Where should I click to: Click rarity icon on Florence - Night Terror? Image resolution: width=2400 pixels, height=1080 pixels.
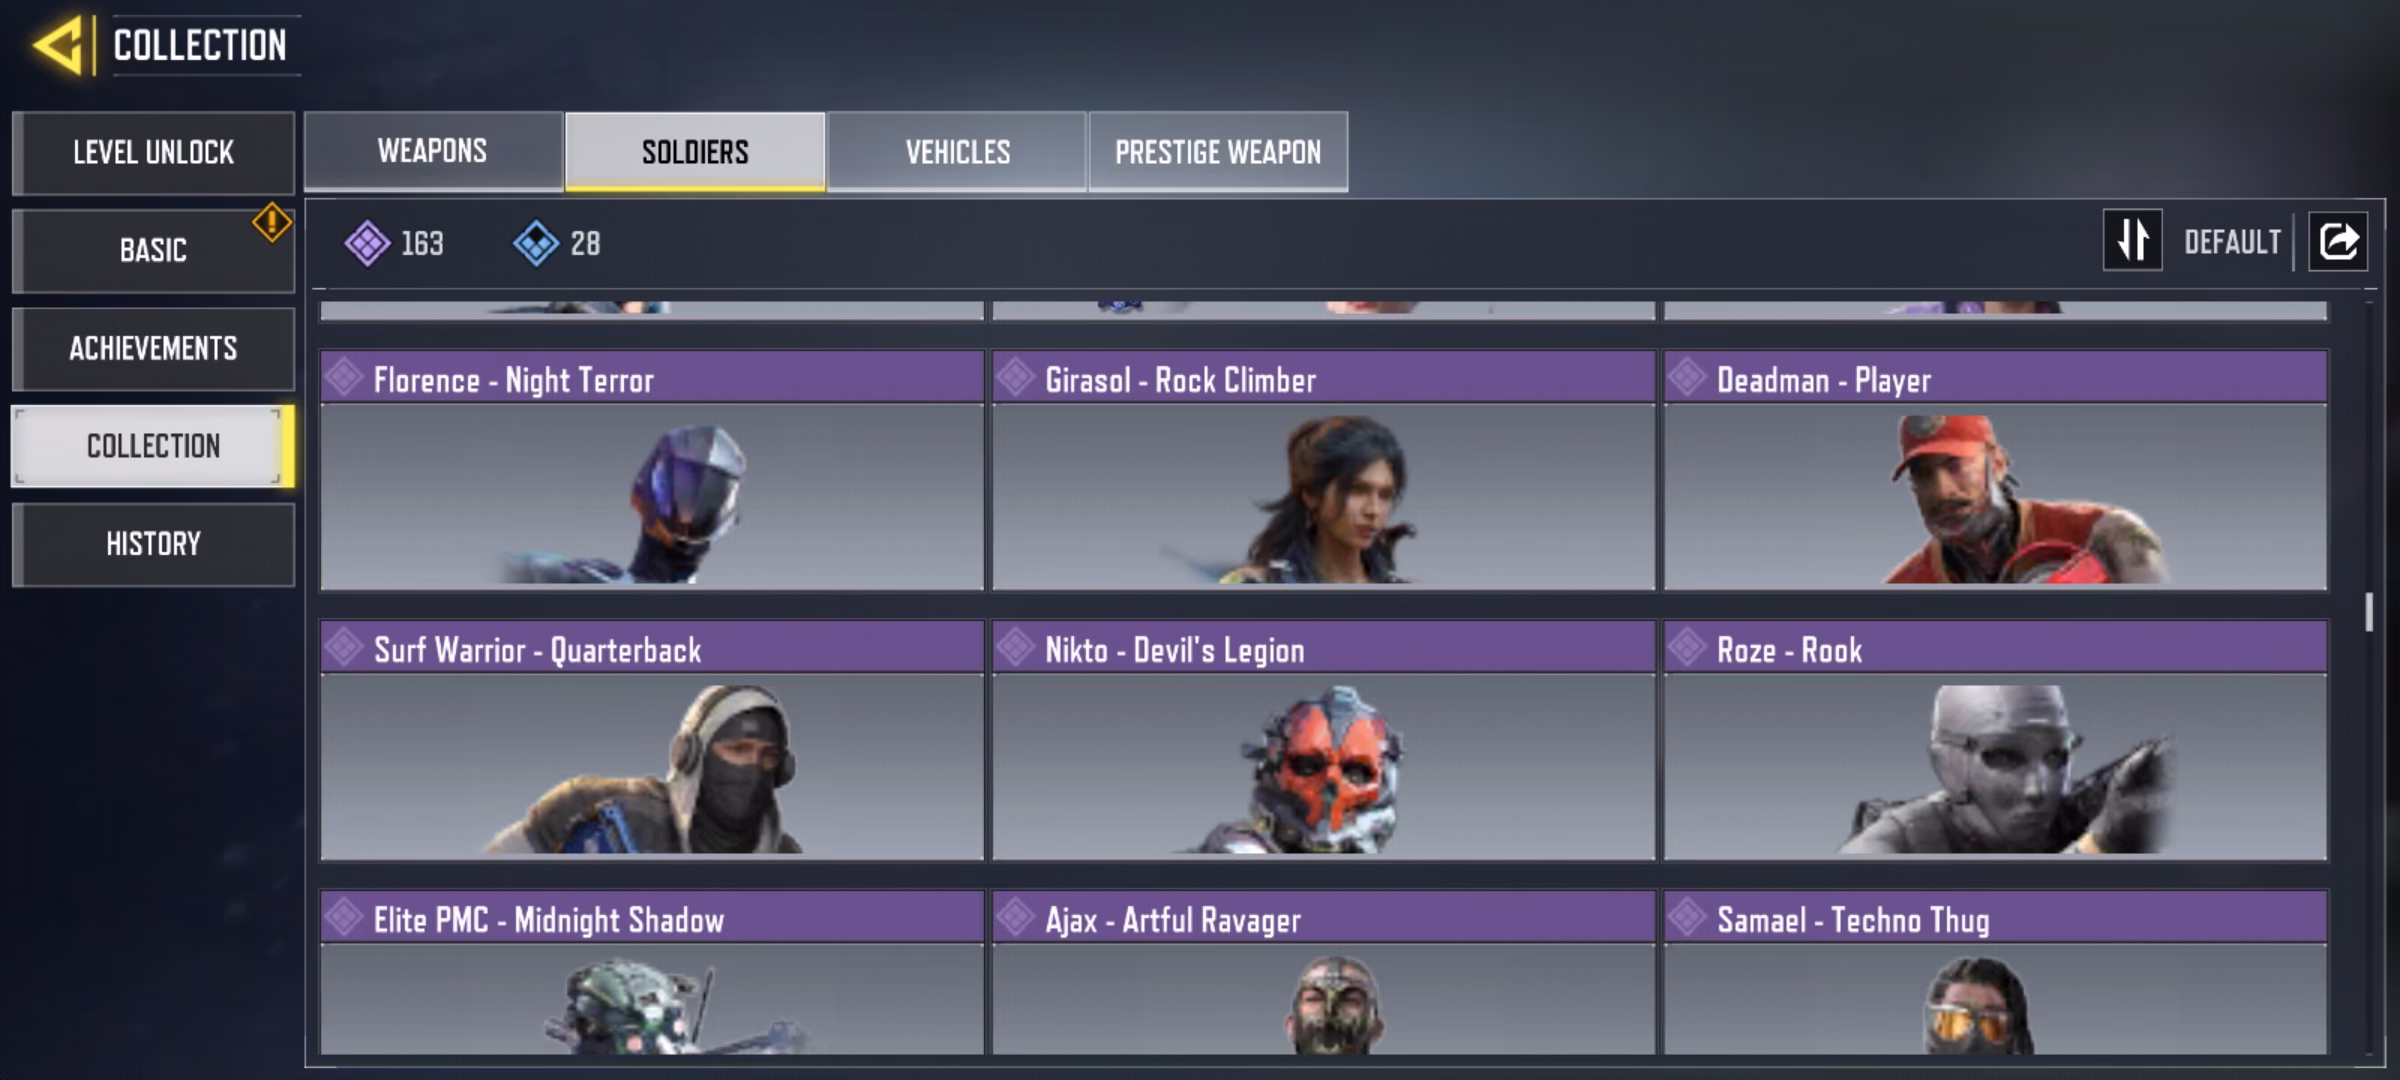tap(344, 378)
